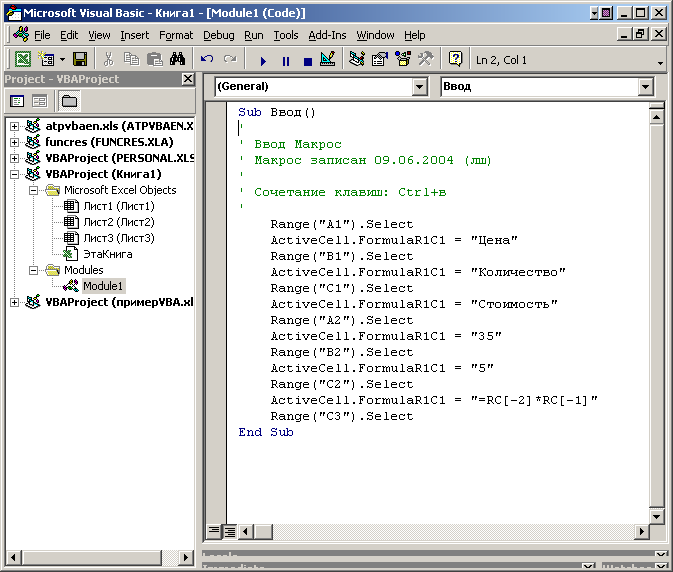Open the Insert object dropdown arrow

tap(63, 59)
